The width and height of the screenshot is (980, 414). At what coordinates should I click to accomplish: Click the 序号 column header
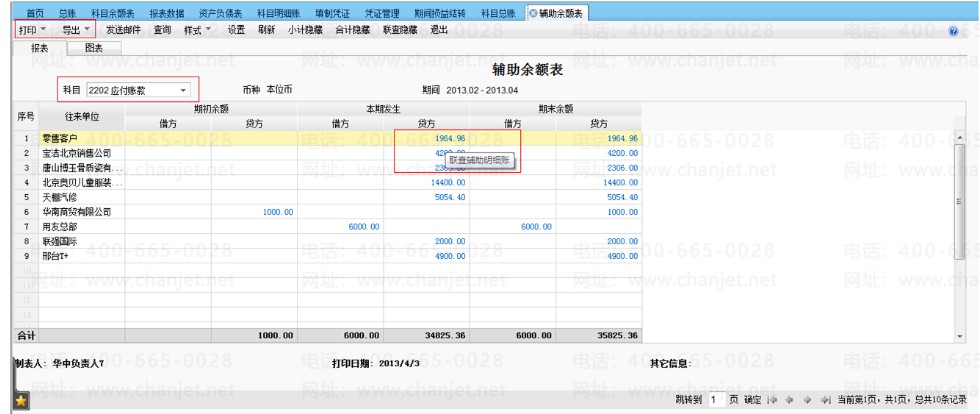click(26, 116)
